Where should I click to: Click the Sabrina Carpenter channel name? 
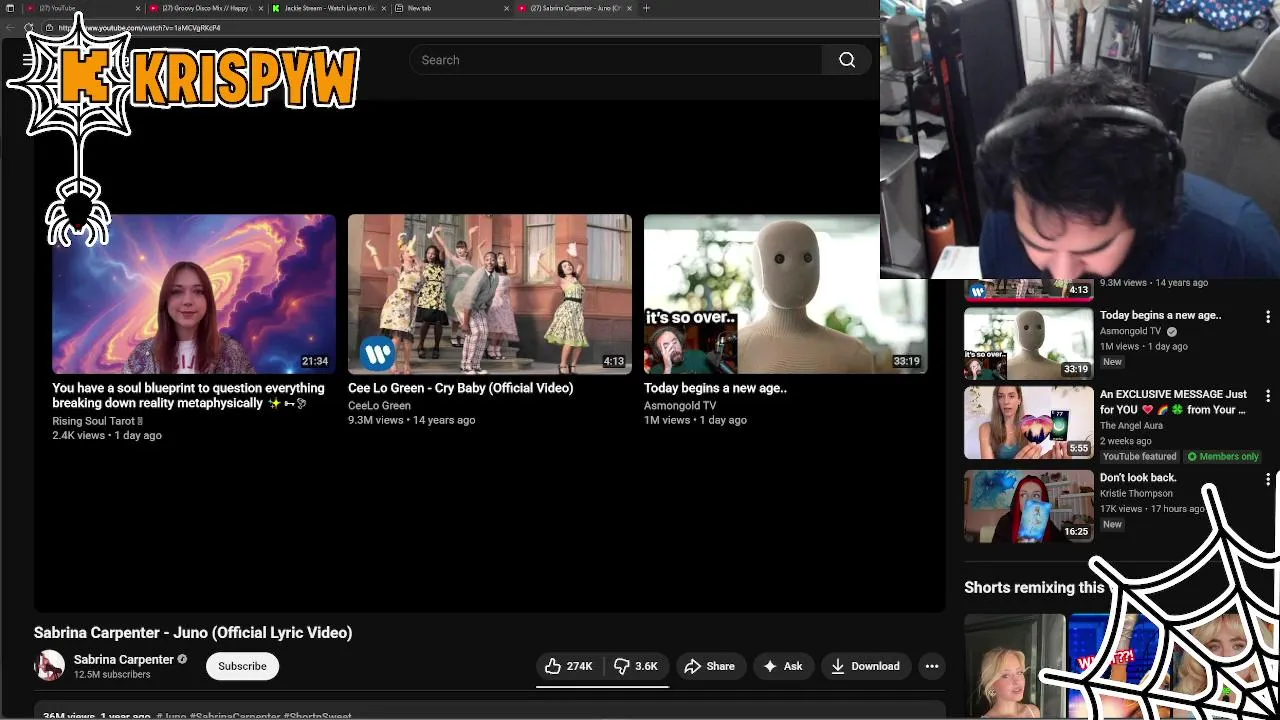pos(124,659)
